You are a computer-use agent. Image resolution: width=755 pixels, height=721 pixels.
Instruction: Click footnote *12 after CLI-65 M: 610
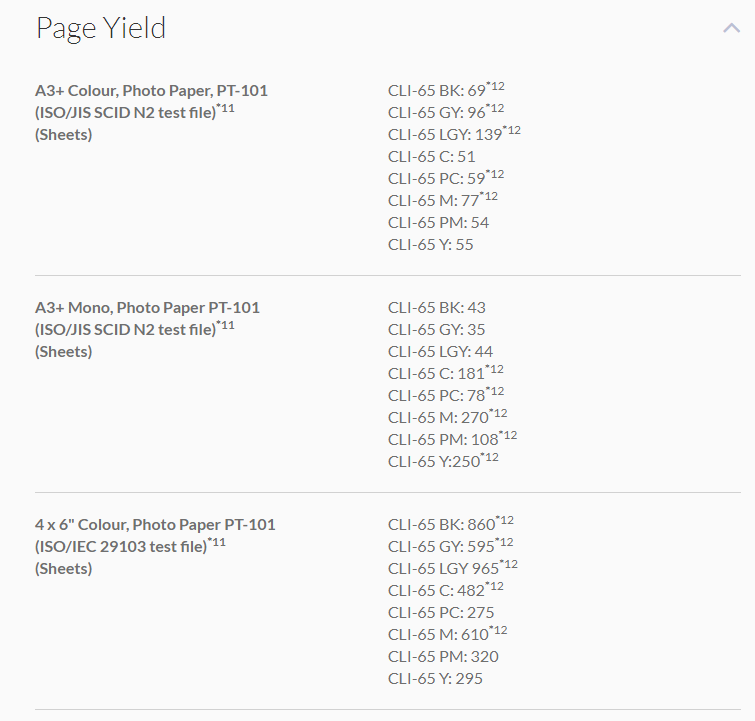(x=498, y=631)
